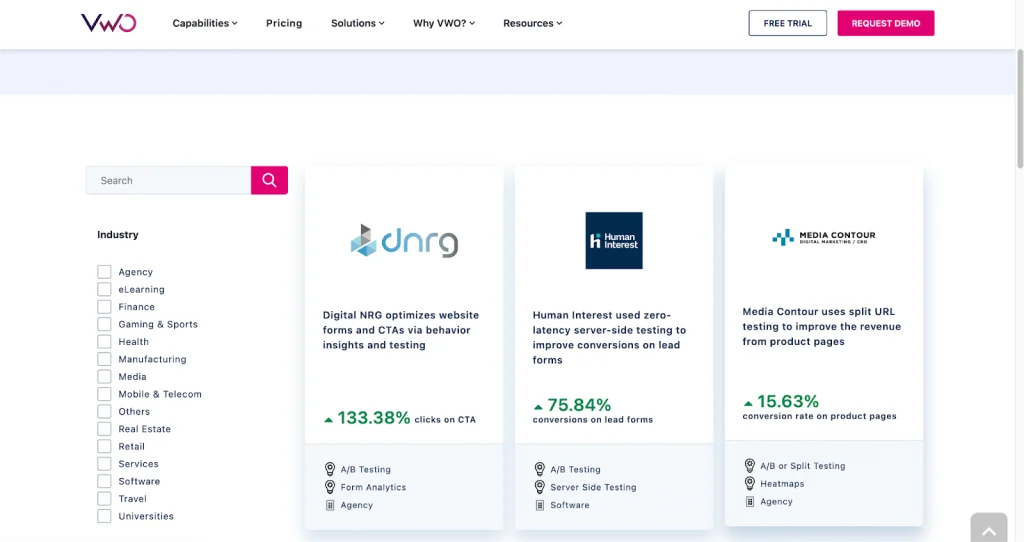The height and width of the screenshot is (542, 1024).
Task: Click the VWO logo
Action: click(108, 23)
